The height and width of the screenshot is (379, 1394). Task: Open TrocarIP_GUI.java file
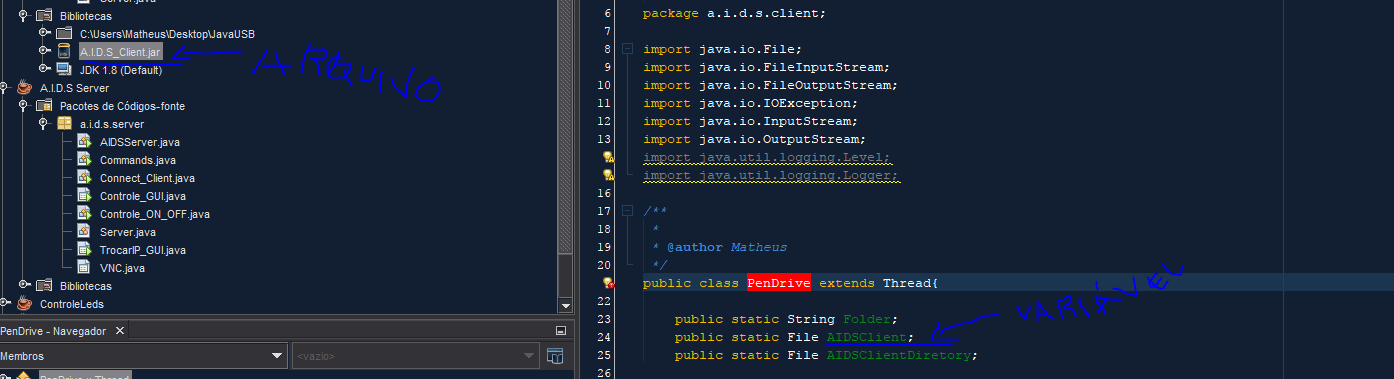143,249
